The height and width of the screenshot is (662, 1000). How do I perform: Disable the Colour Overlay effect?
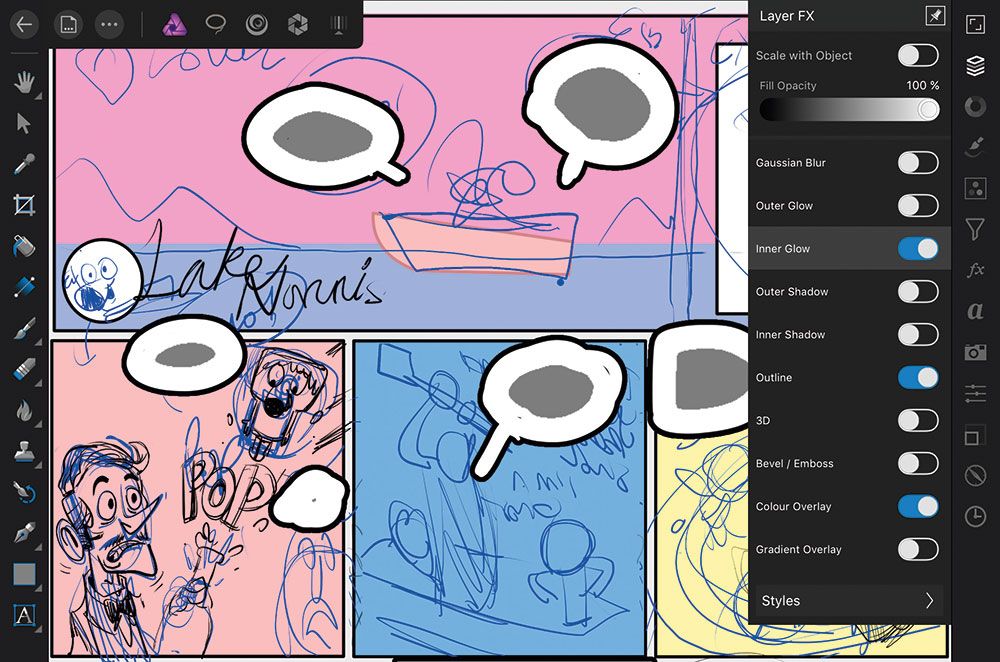click(x=917, y=507)
